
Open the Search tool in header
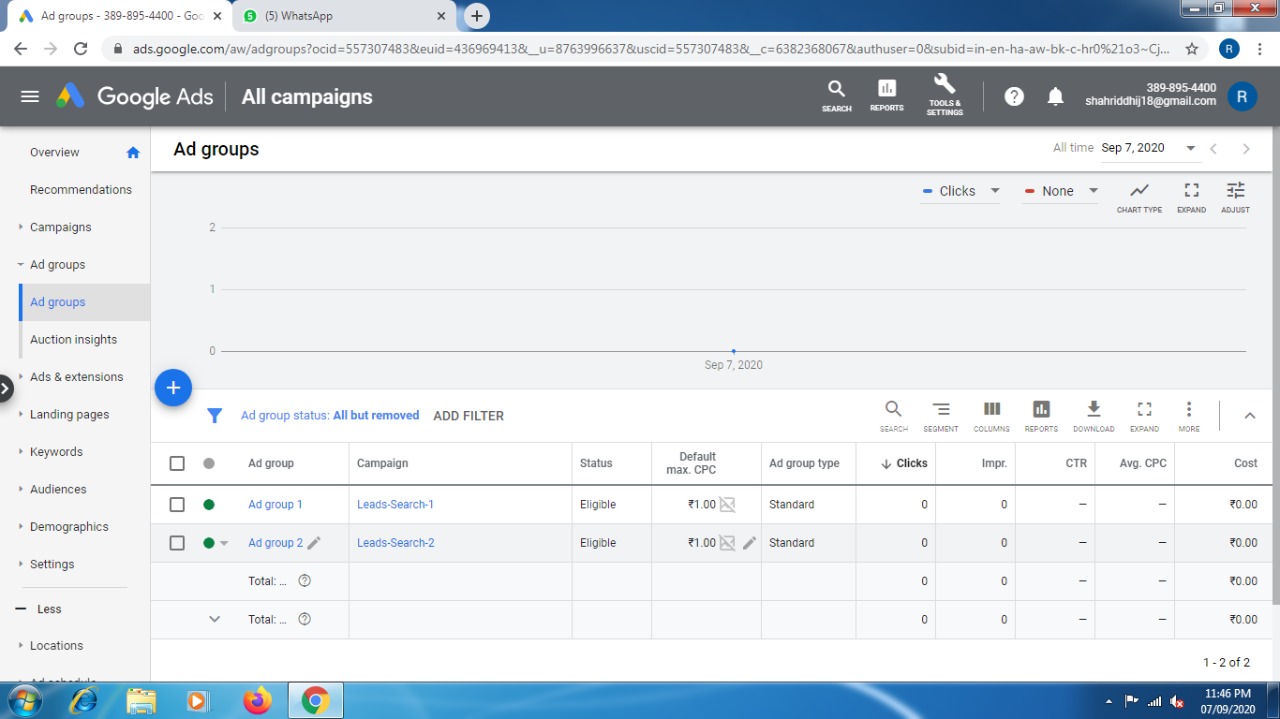coord(836,96)
